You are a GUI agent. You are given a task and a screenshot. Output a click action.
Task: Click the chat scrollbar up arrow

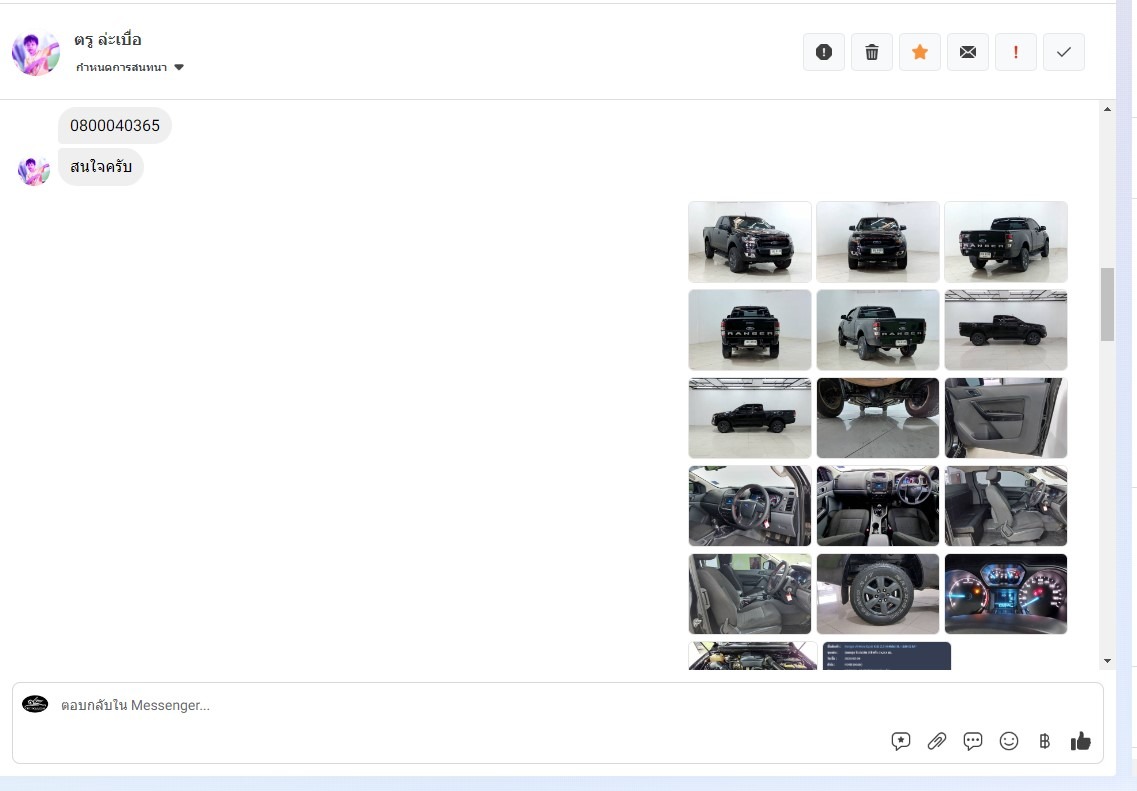coord(1107,109)
